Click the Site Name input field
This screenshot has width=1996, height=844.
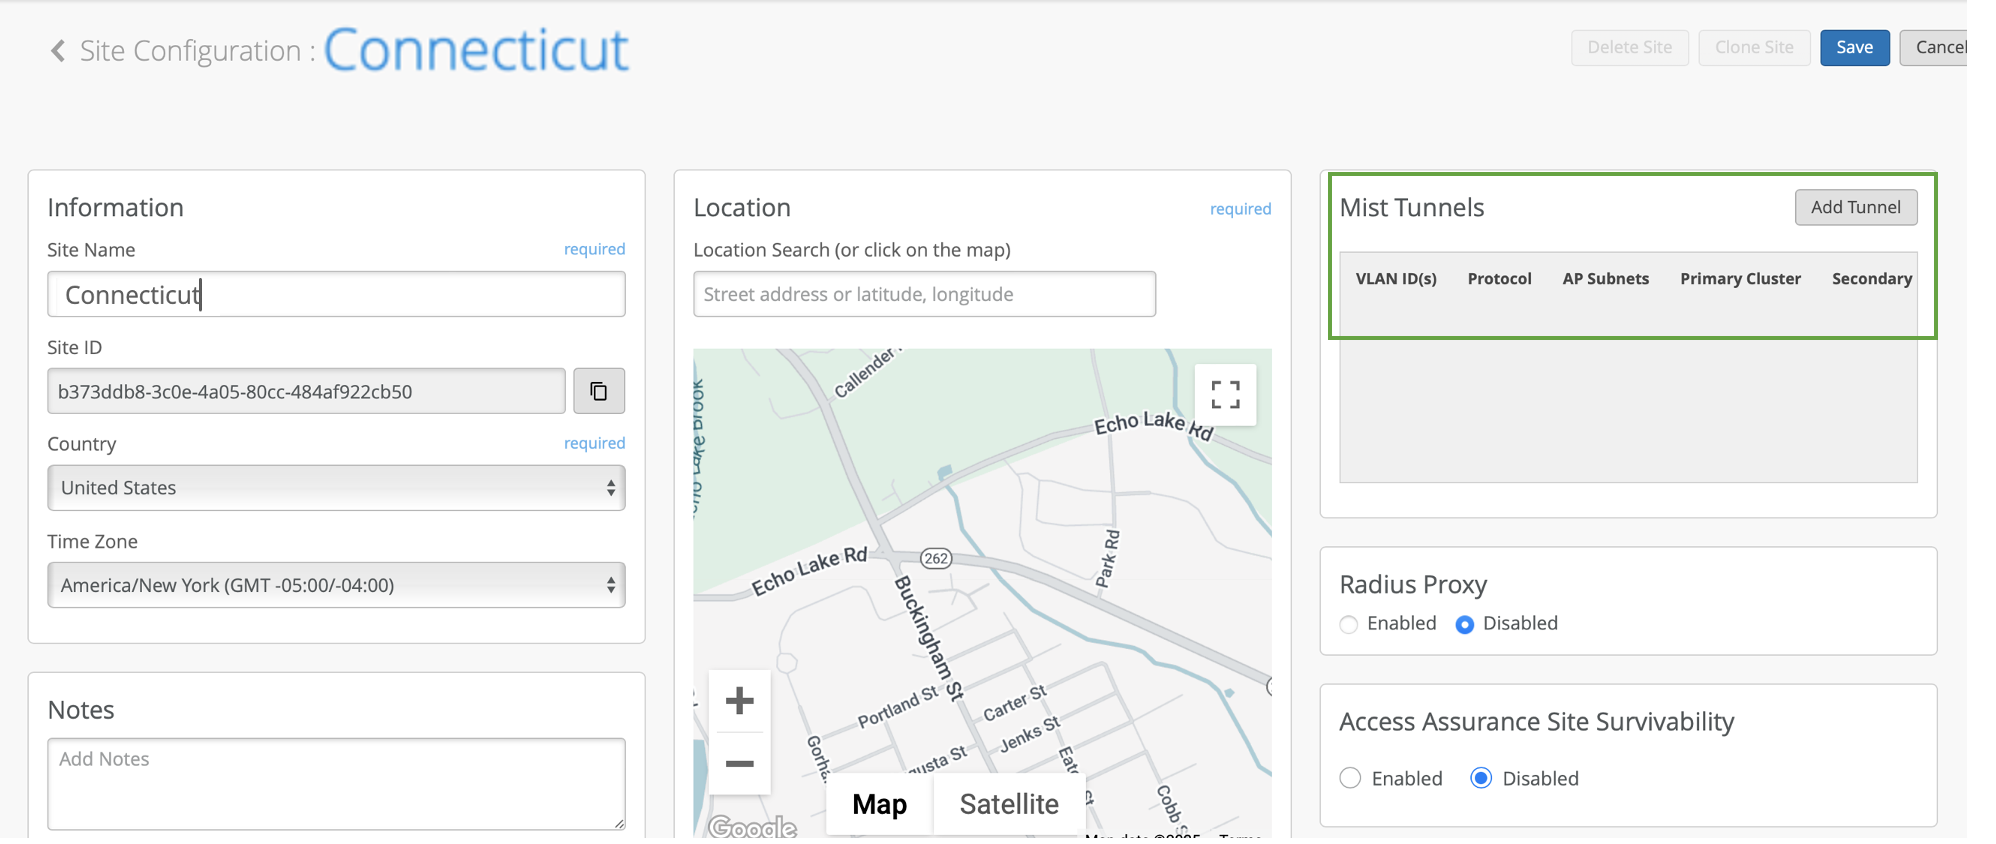point(336,295)
